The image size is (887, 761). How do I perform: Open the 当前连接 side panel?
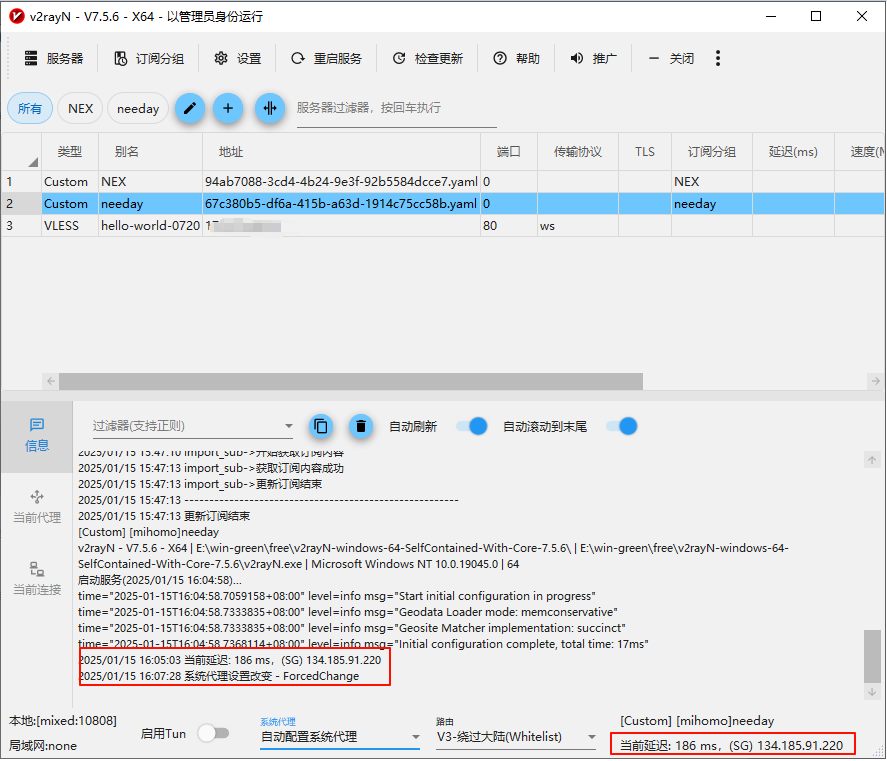click(x=37, y=578)
